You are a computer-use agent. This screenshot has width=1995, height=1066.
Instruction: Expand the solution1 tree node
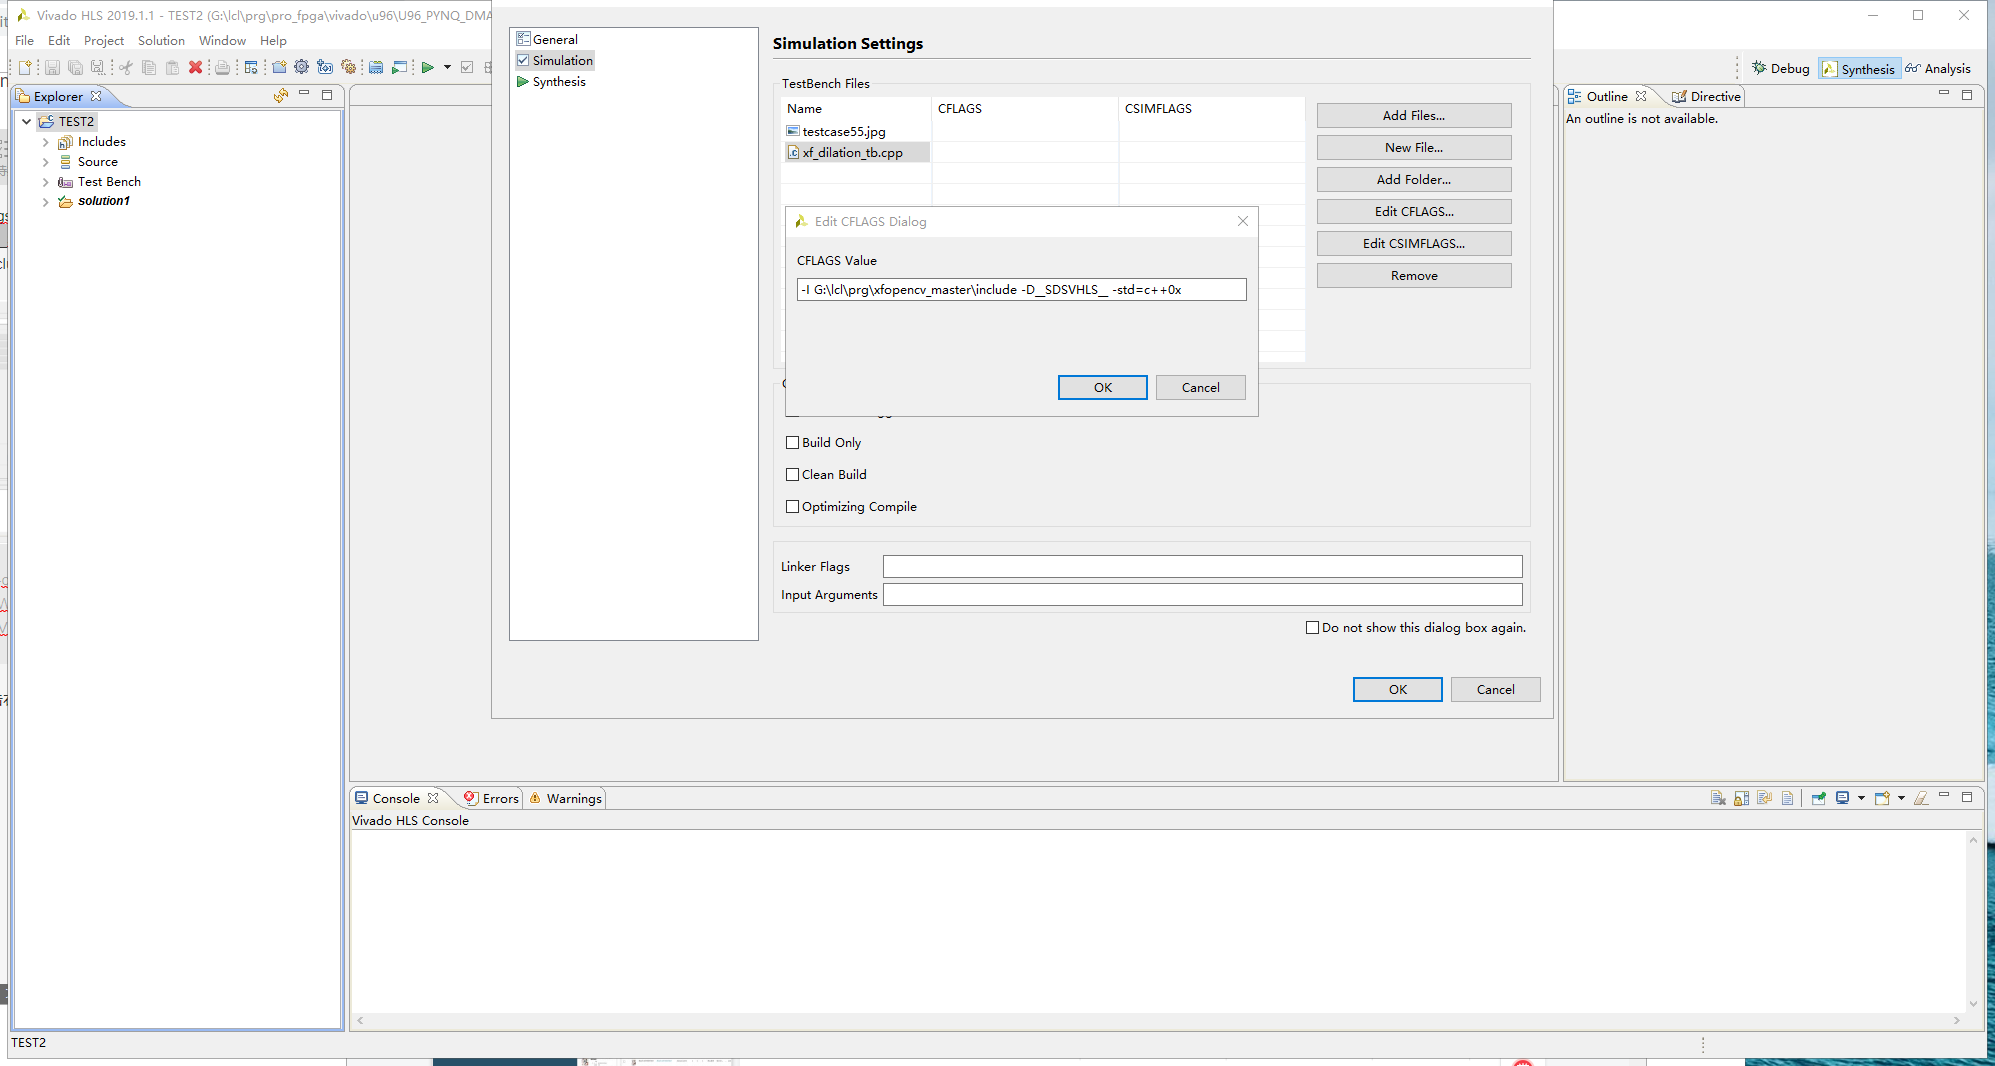click(45, 201)
